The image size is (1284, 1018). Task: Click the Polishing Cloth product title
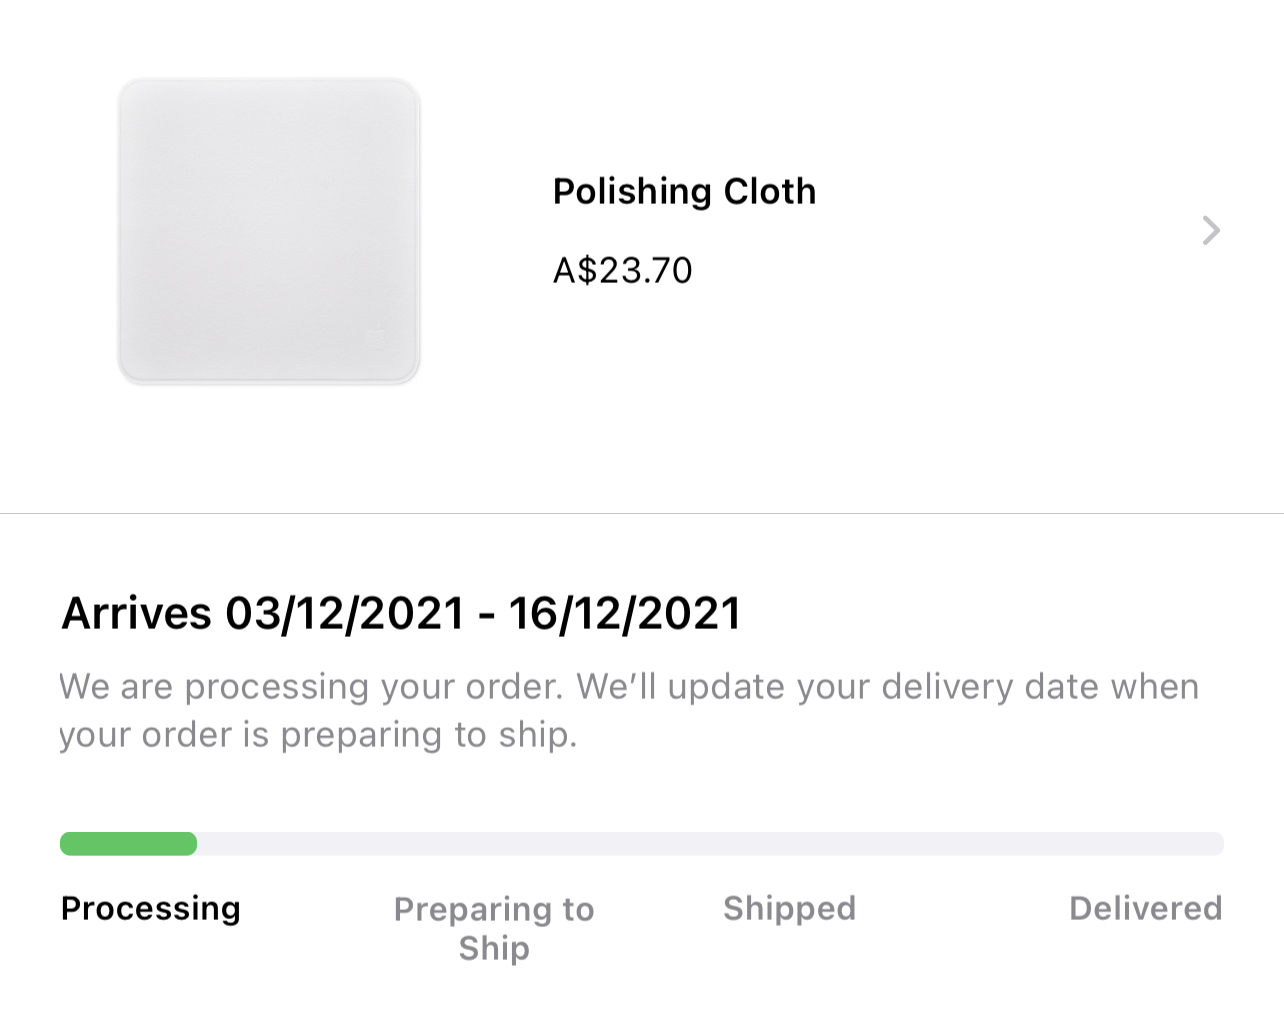(x=684, y=191)
